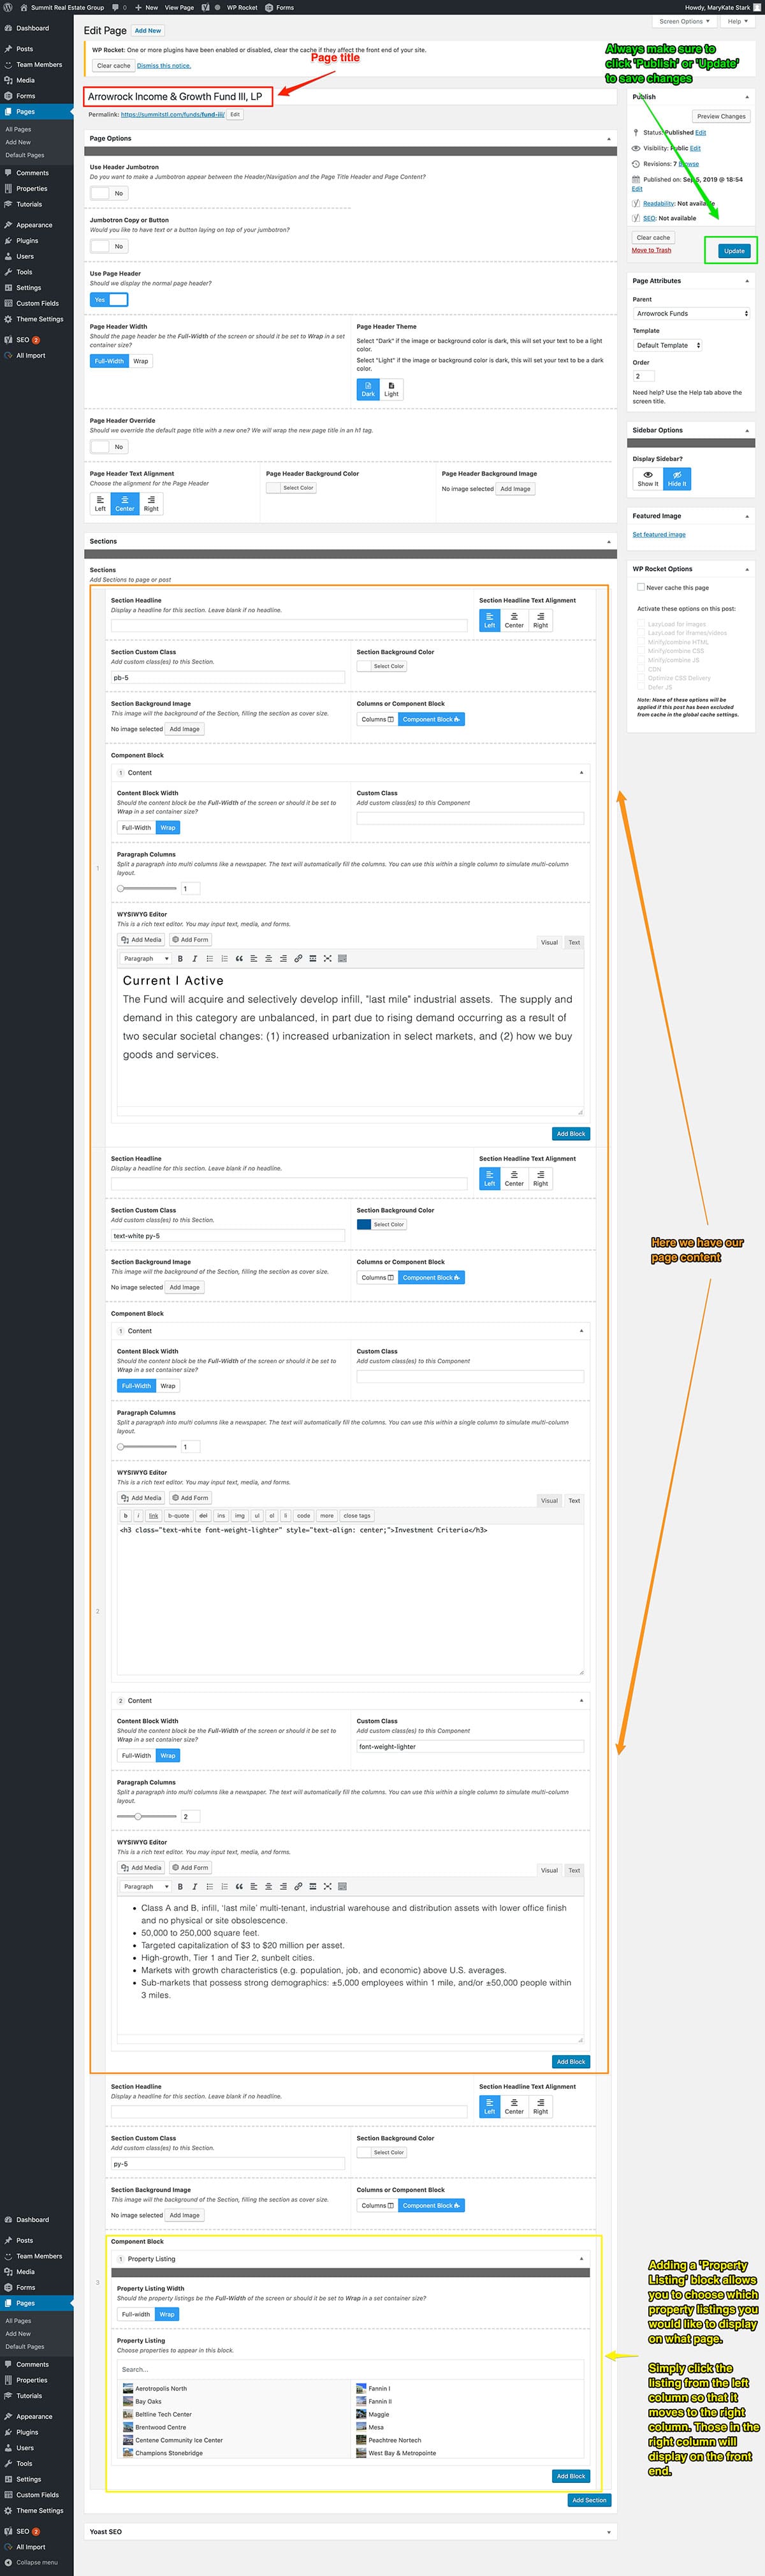Image resolution: width=765 pixels, height=2576 pixels.
Task: Set Page Header Text Alignment to Left
Action: click(x=100, y=504)
